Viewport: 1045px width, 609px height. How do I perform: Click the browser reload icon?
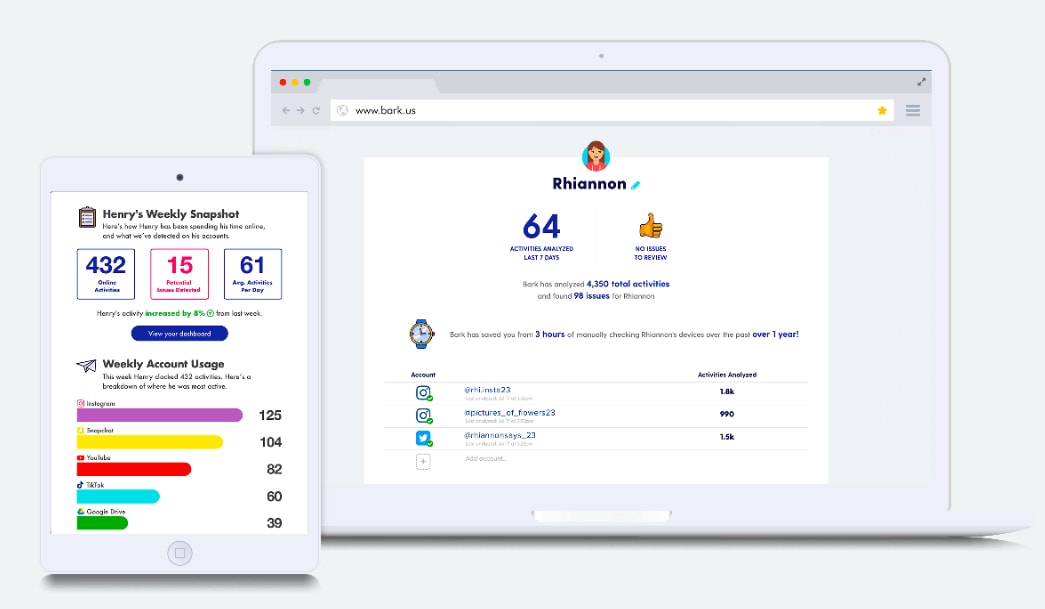[316, 110]
